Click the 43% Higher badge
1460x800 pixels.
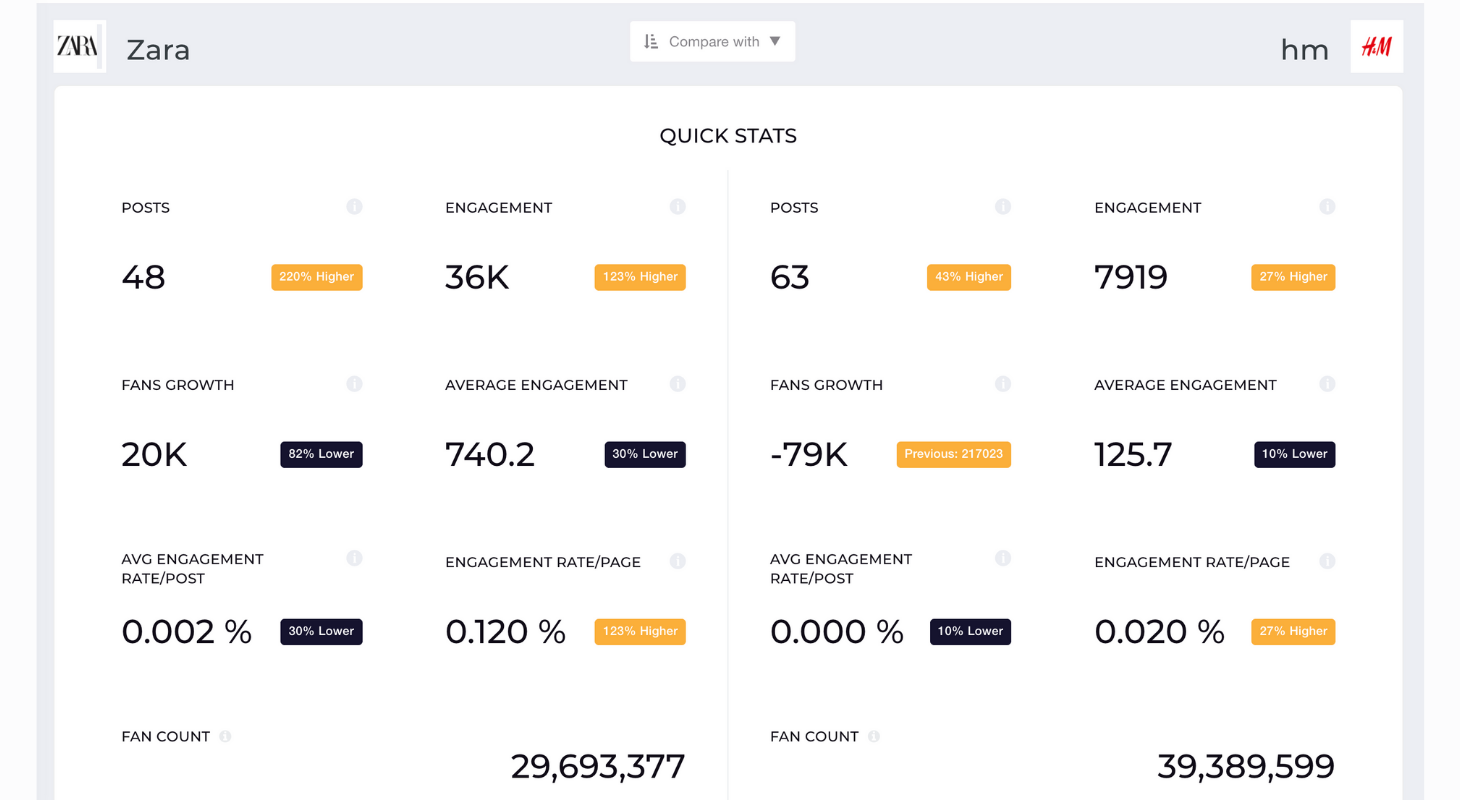(969, 277)
